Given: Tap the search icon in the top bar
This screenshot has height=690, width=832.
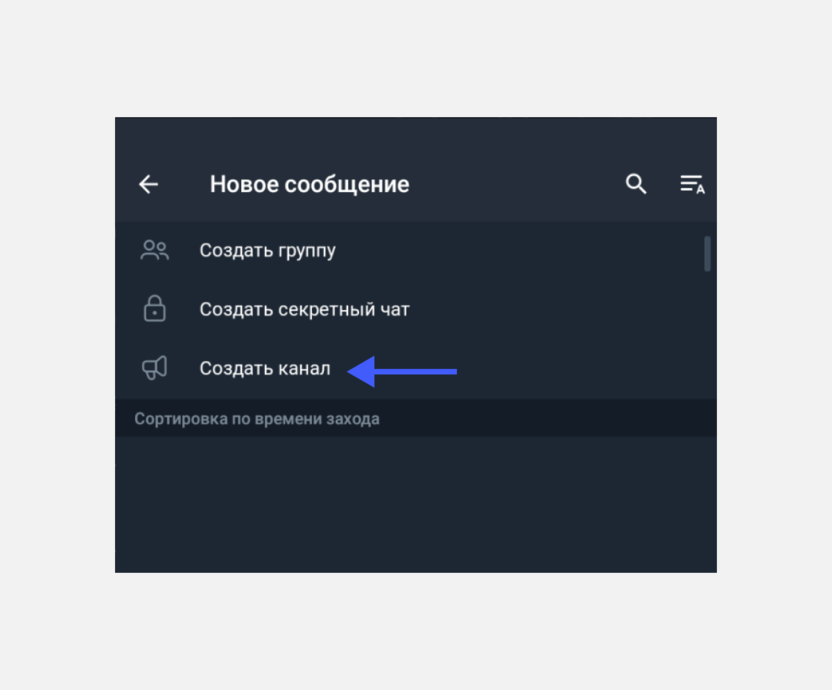Looking at the screenshot, I should 636,184.
